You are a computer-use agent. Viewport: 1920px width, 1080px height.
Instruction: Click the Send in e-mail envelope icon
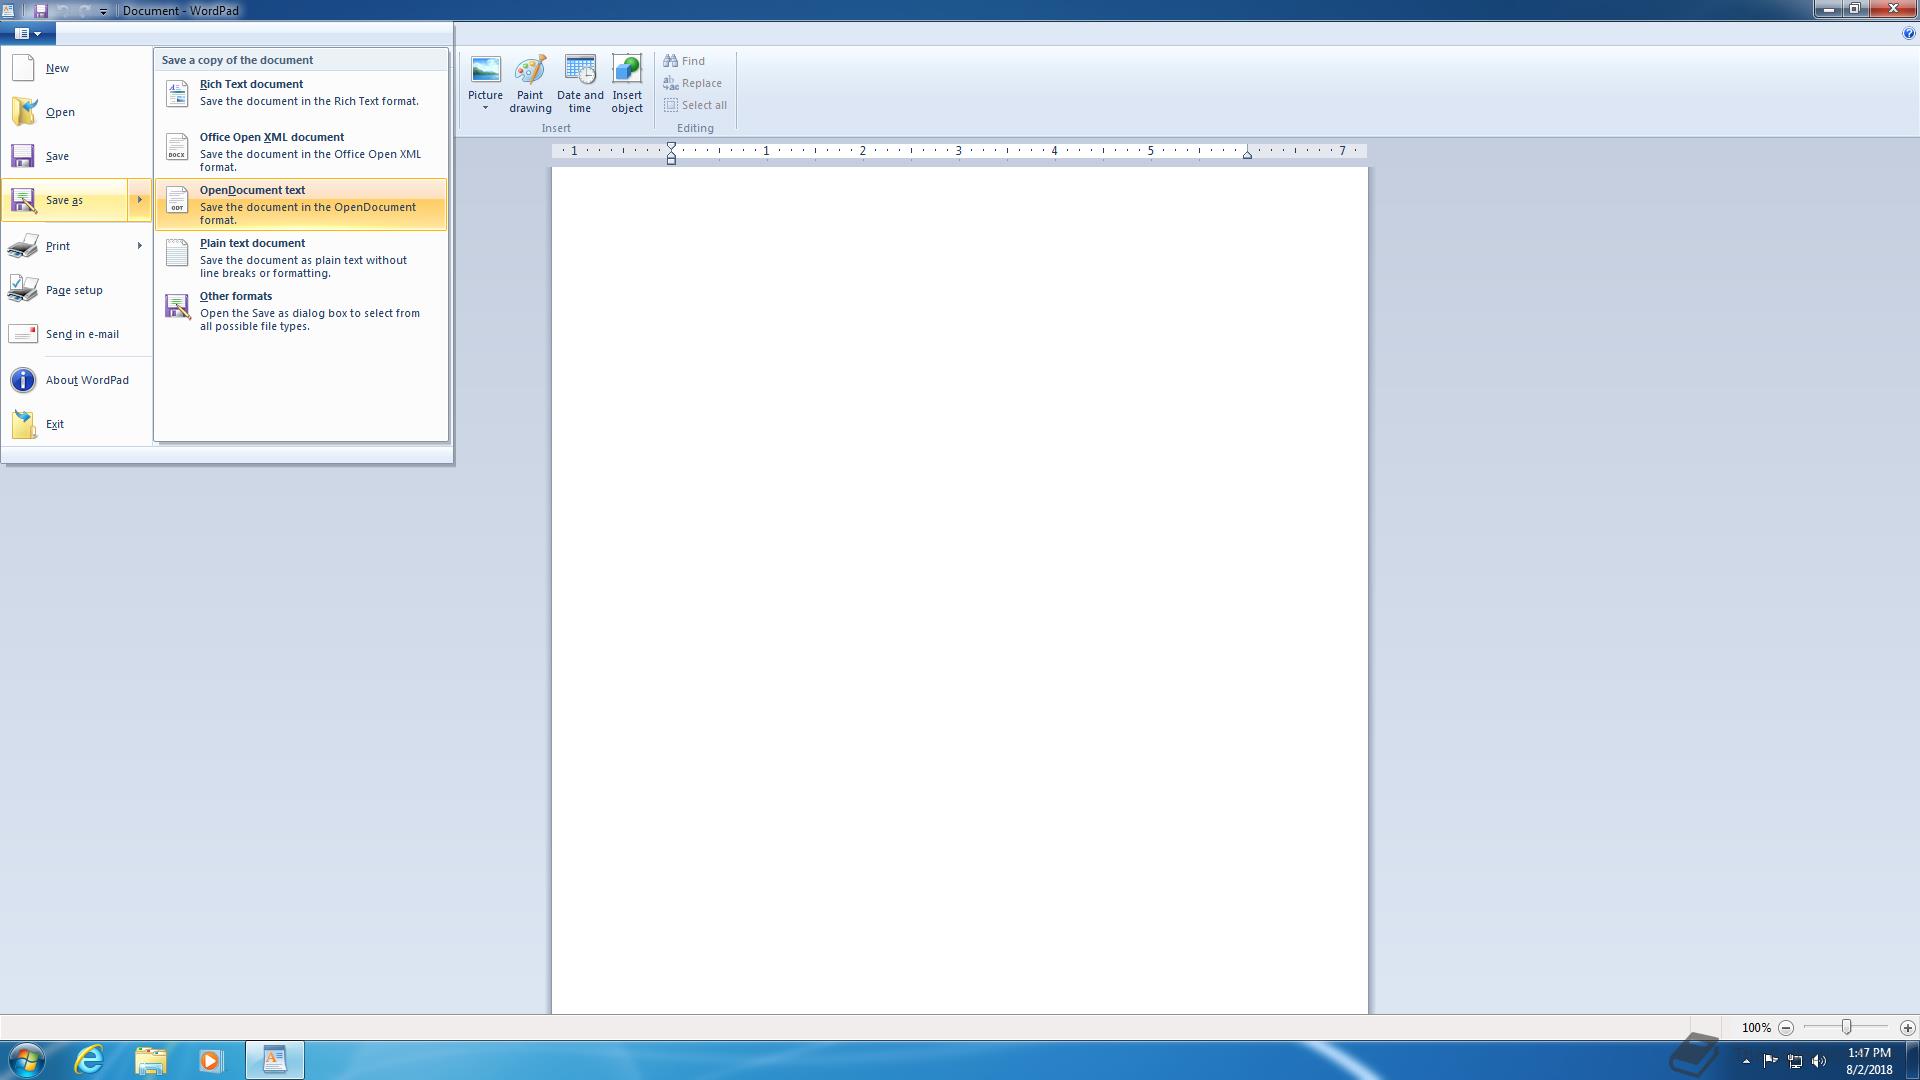tap(23, 334)
